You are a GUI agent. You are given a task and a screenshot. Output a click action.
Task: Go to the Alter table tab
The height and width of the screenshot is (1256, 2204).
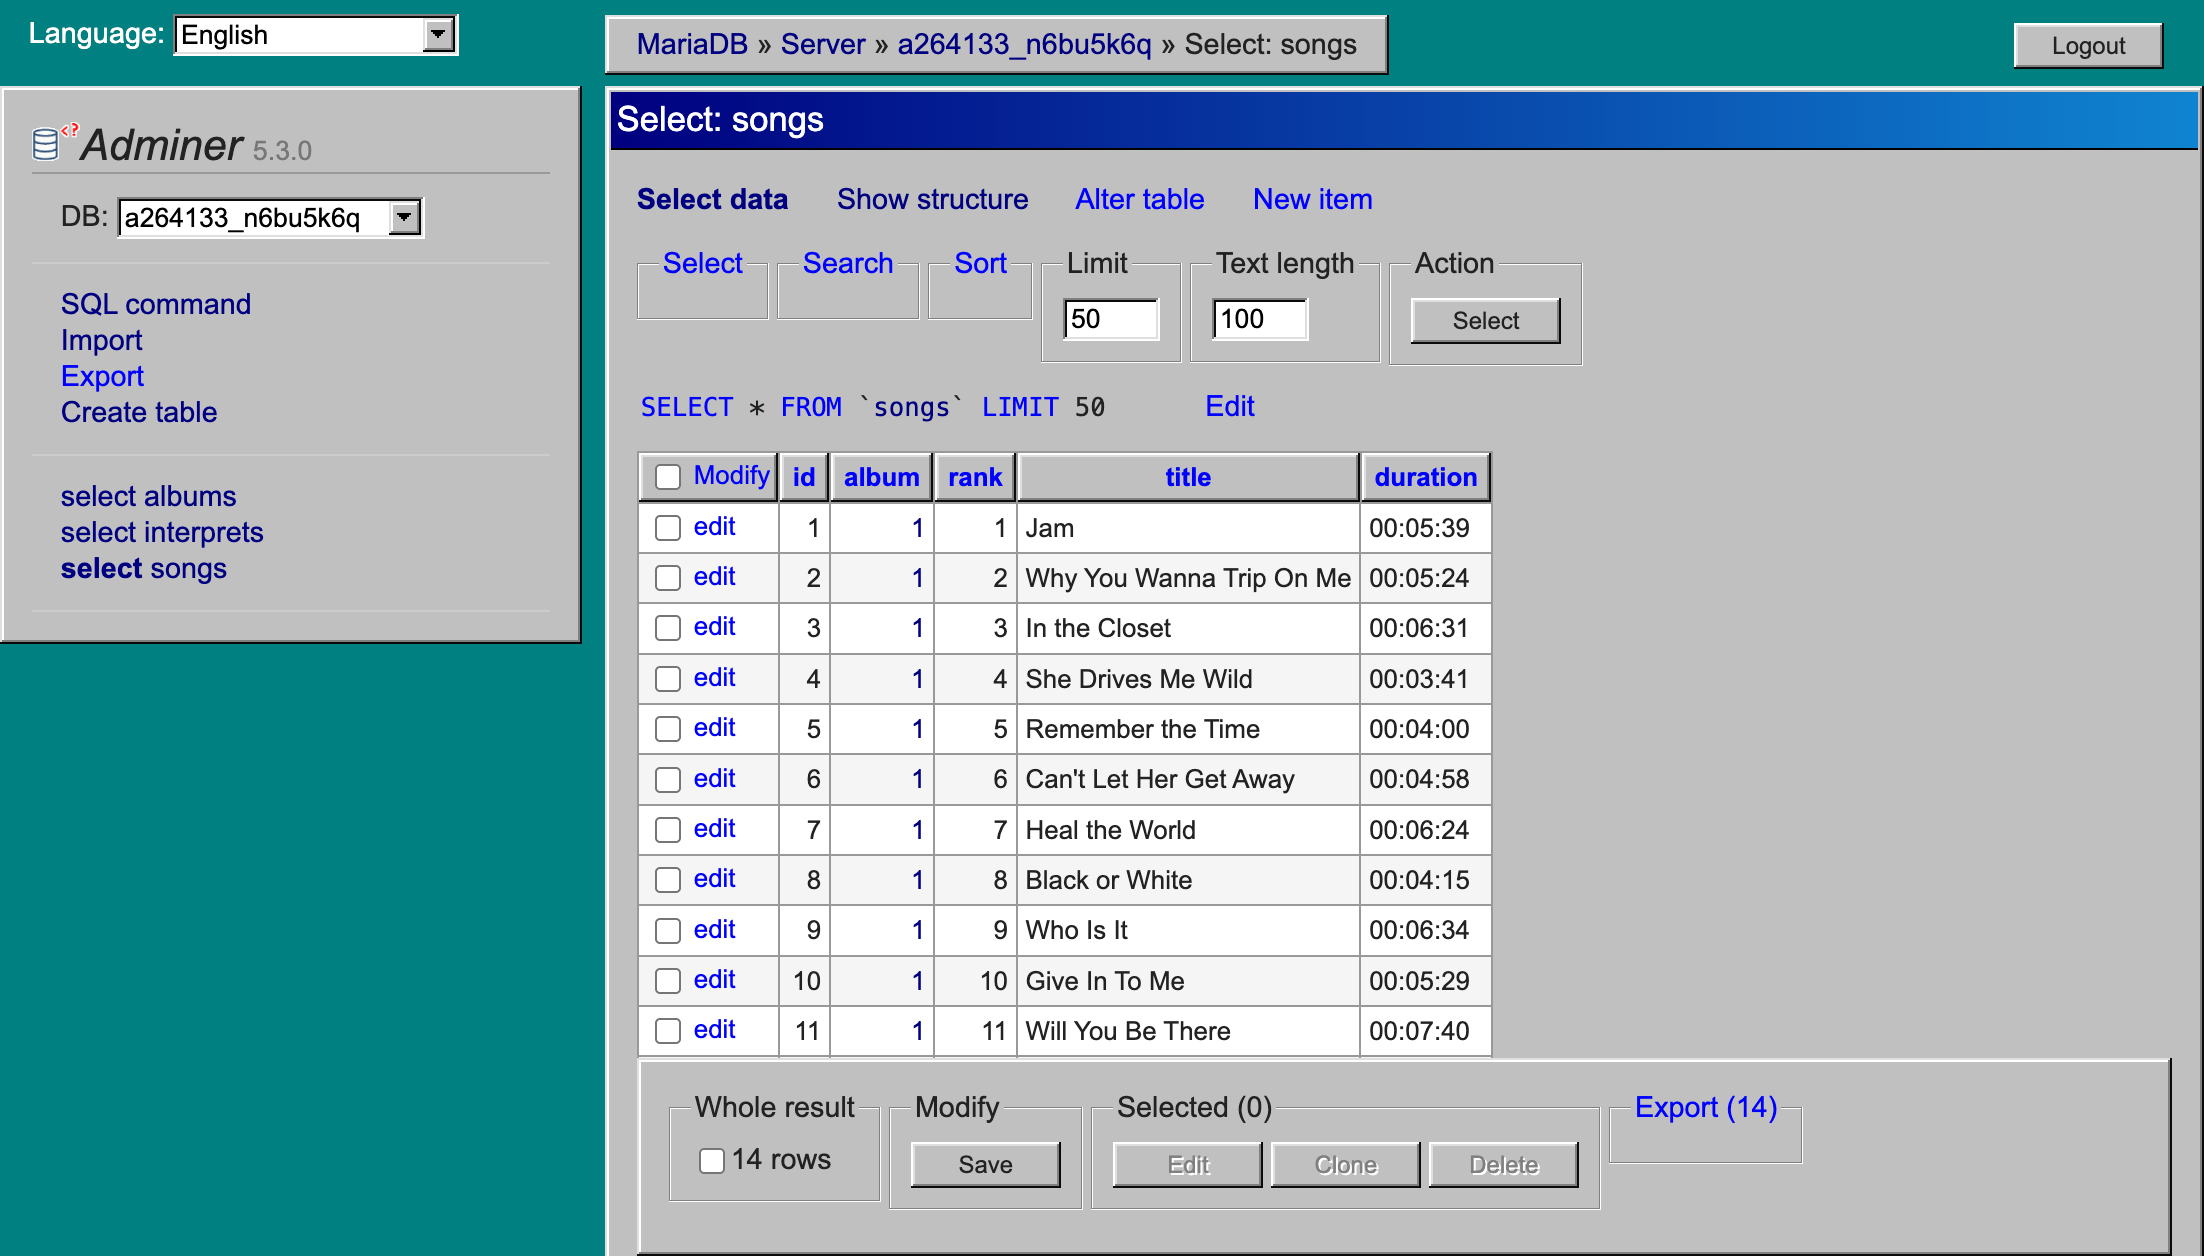point(1139,199)
